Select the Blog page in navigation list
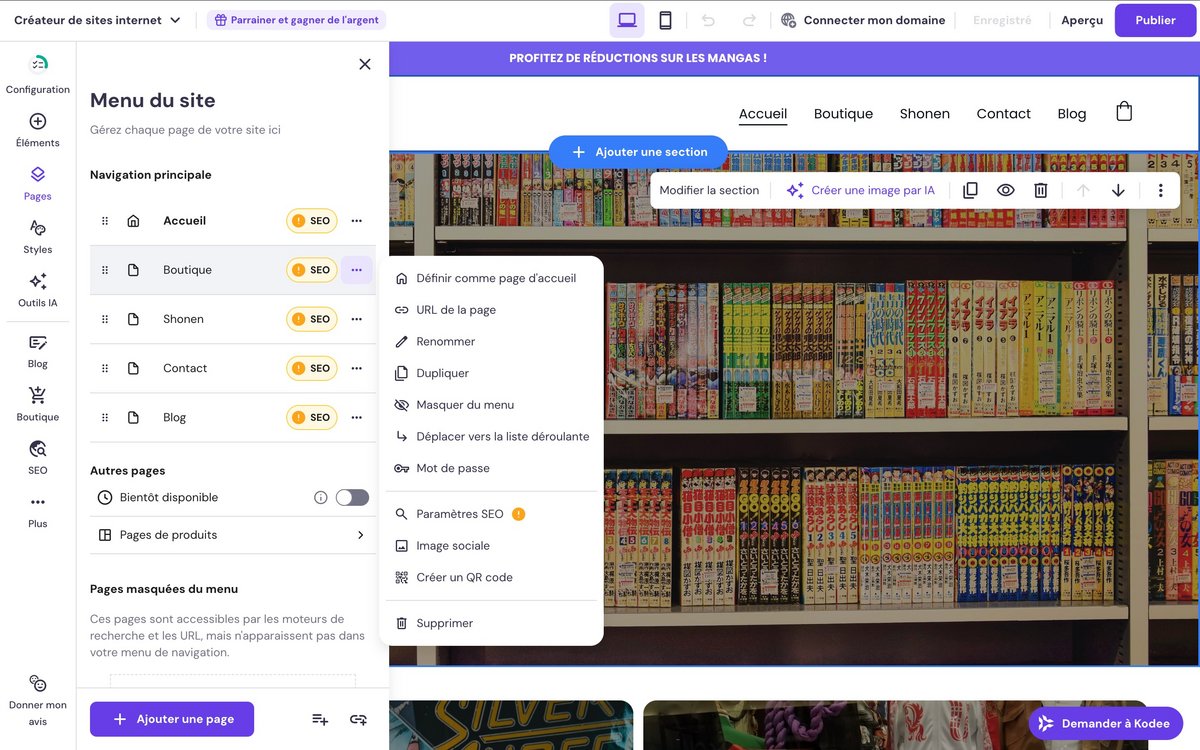This screenshot has height=750, width=1200. [x=175, y=417]
